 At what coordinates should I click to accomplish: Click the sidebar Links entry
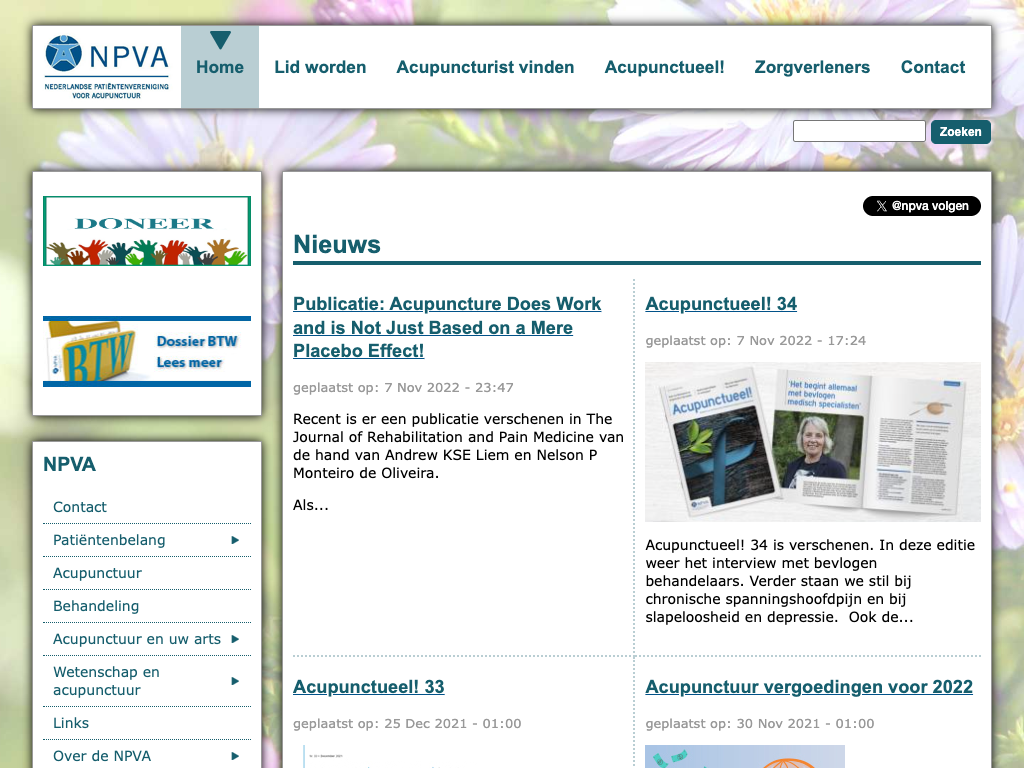click(71, 723)
